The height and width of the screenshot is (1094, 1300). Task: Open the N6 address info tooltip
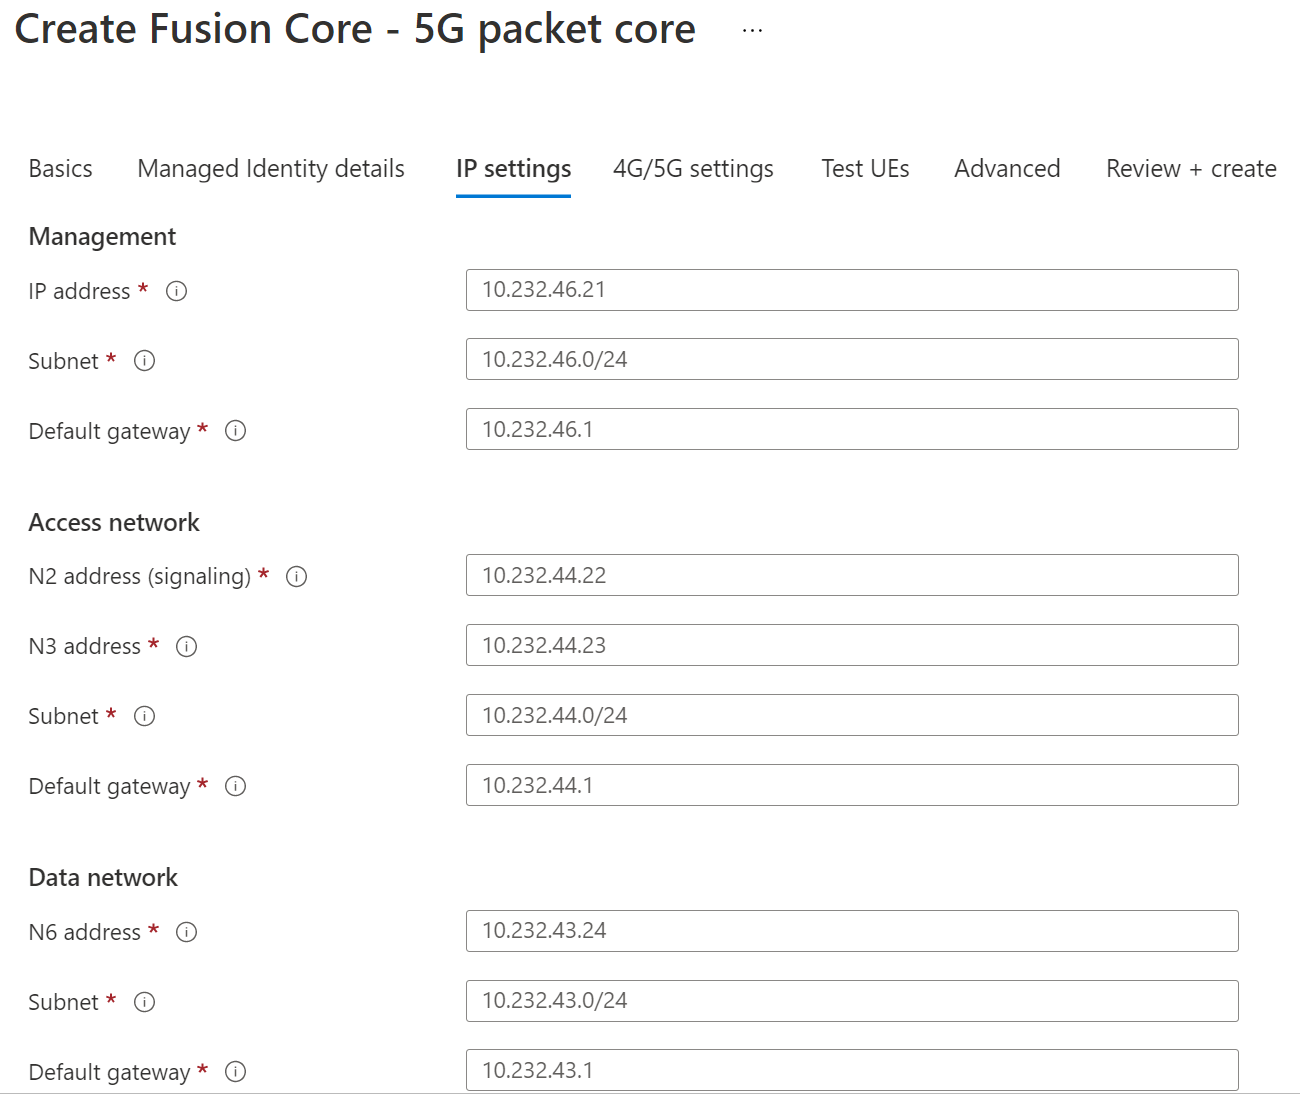point(186,931)
